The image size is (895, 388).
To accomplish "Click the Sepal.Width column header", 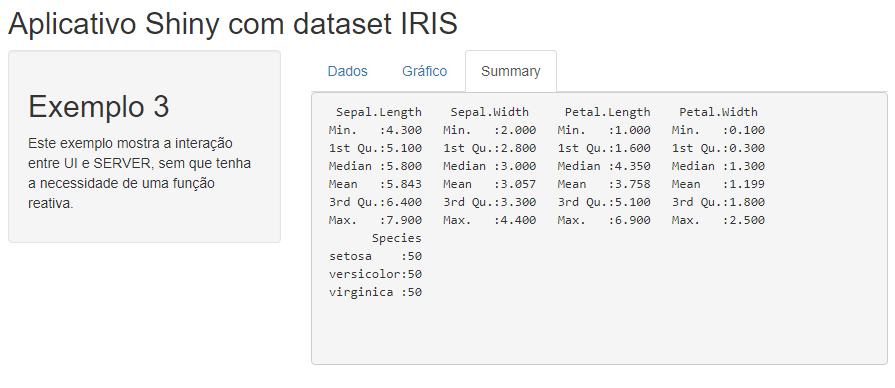I will coord(489,112).
